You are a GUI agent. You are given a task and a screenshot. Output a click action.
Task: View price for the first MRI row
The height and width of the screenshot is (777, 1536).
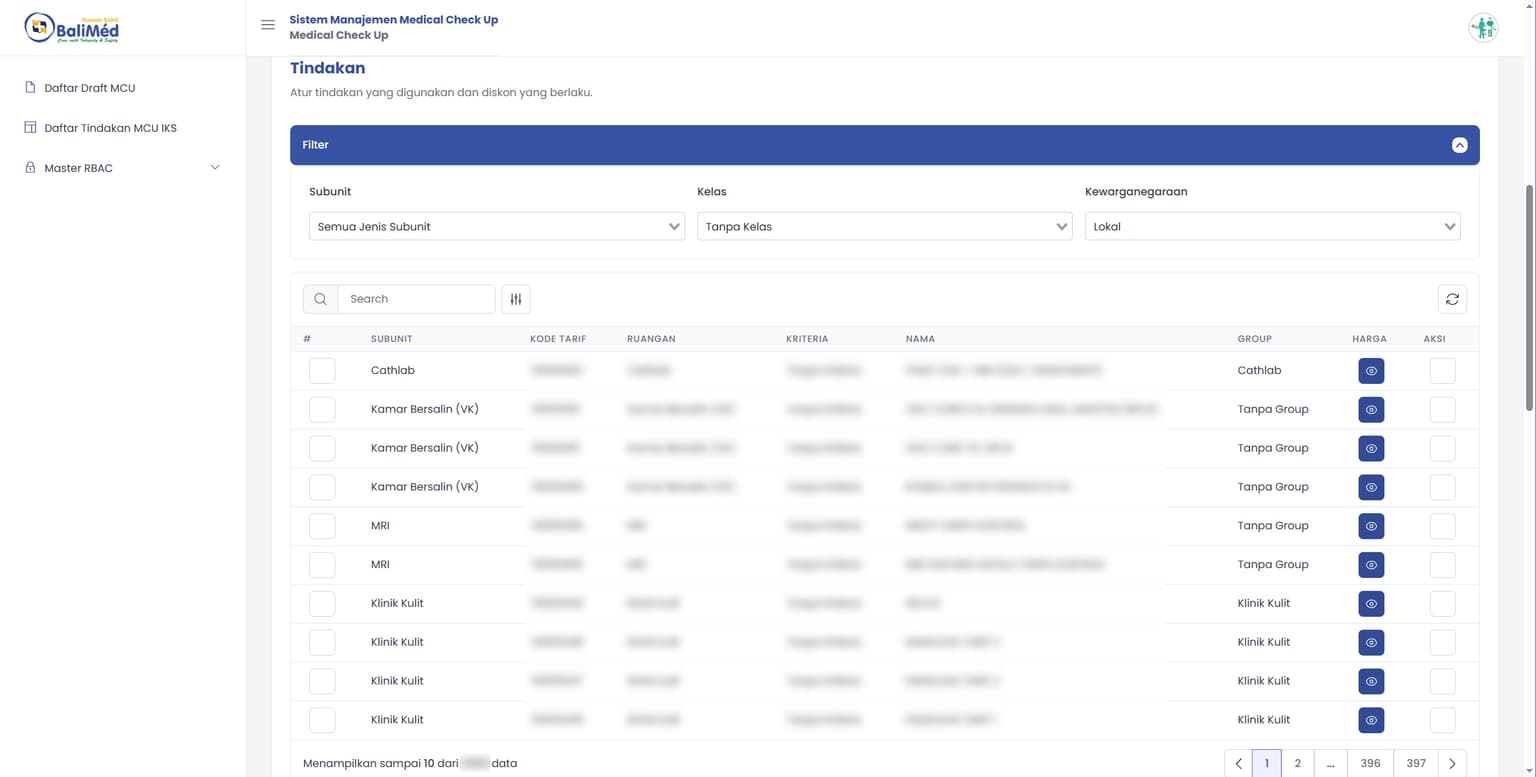tap(1371, 526)
